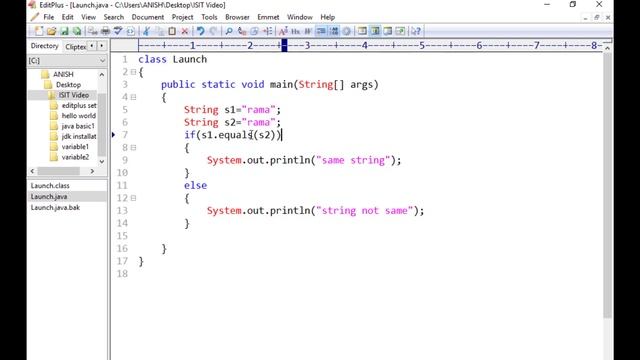The image size is (640, 360).
Task: Open the Font settings icon
Action: pyautogui.click(x=283, y=31)
